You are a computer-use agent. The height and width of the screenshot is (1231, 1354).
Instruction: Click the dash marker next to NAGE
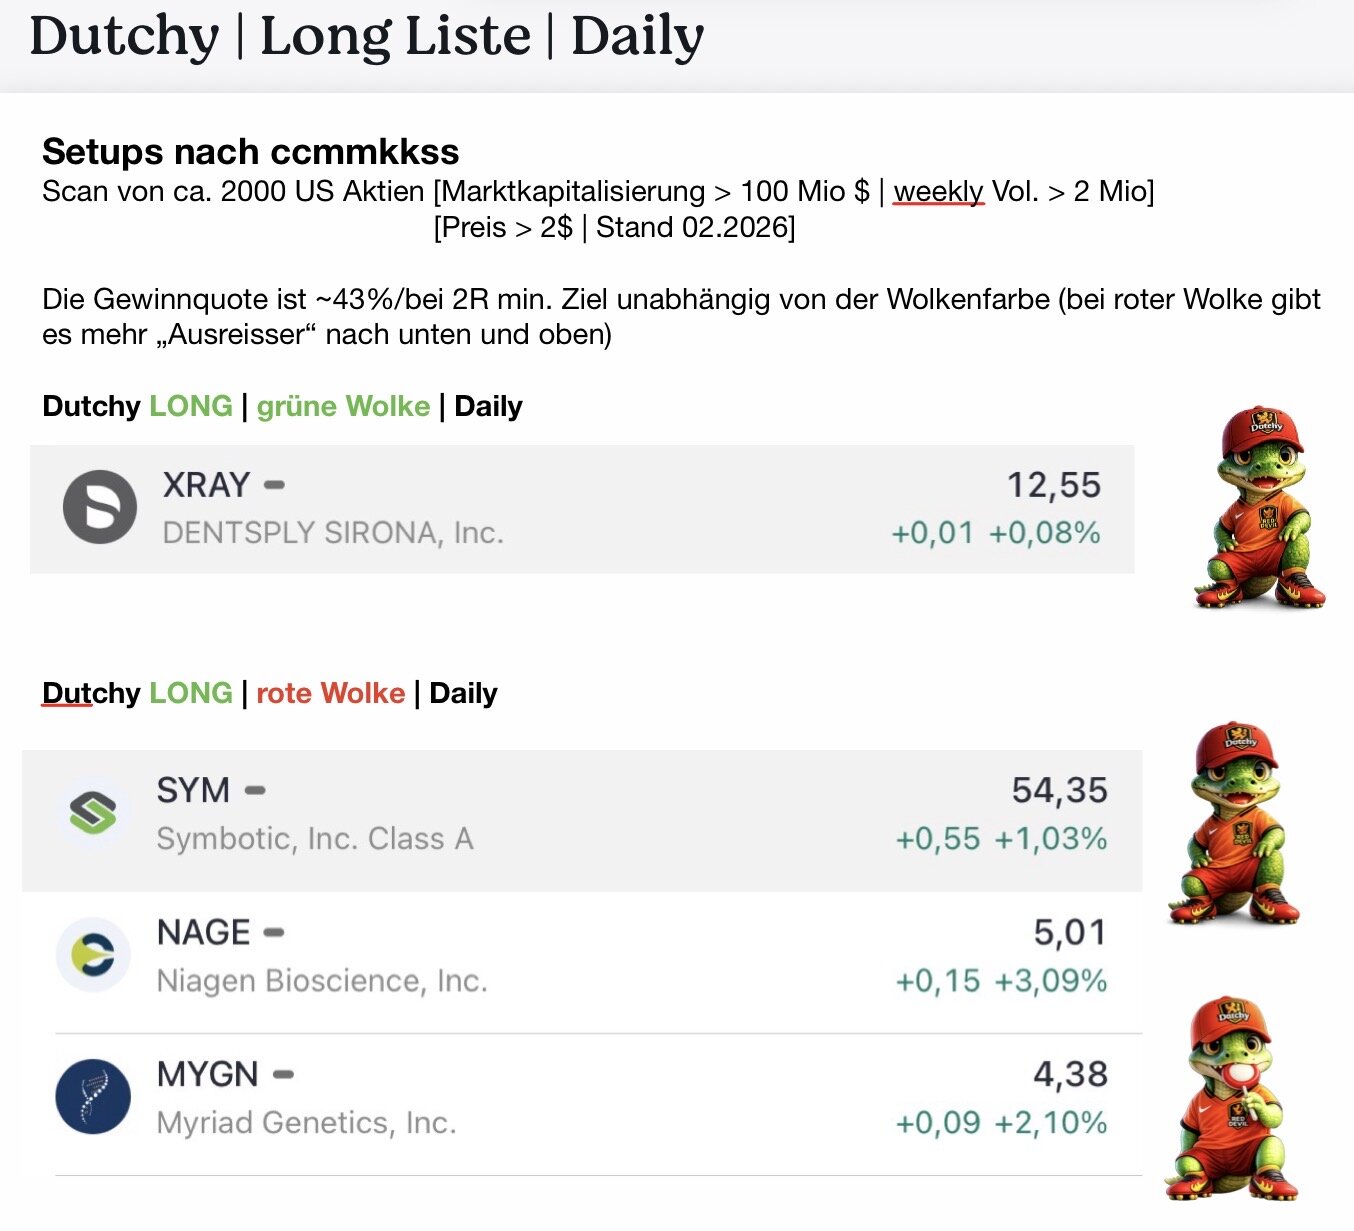(x=274, y=933)
